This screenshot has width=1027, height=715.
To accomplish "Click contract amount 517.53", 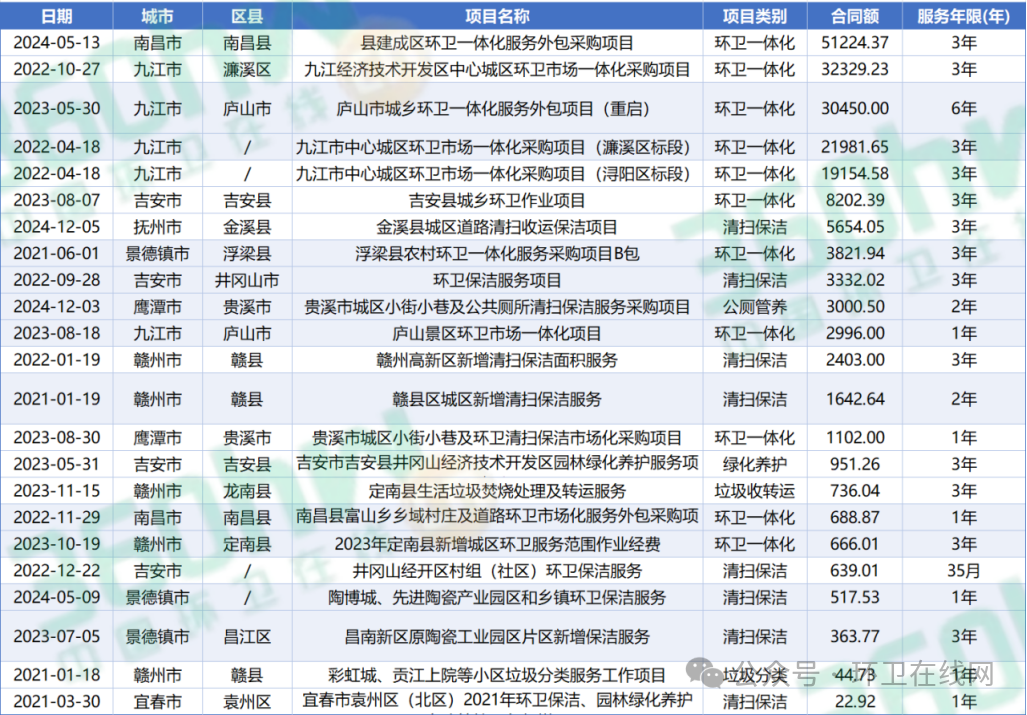I will click(855, 597).
